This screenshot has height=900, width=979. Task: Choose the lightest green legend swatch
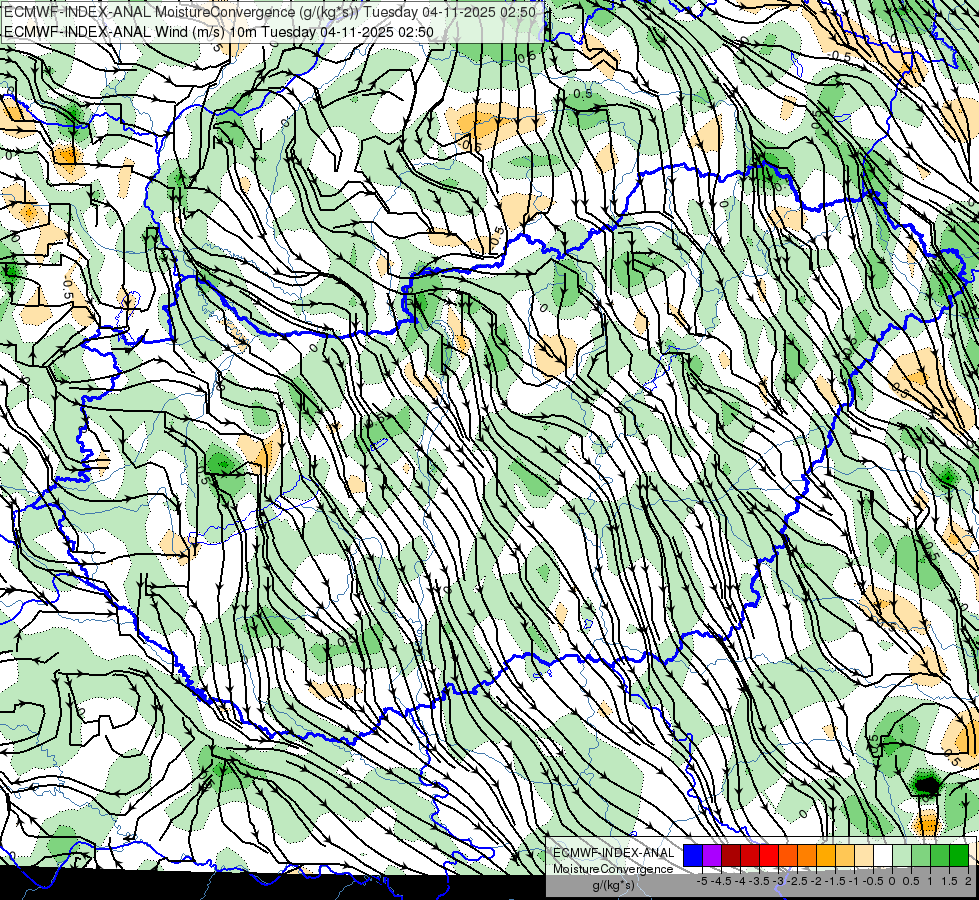click(x=902, y=855)
